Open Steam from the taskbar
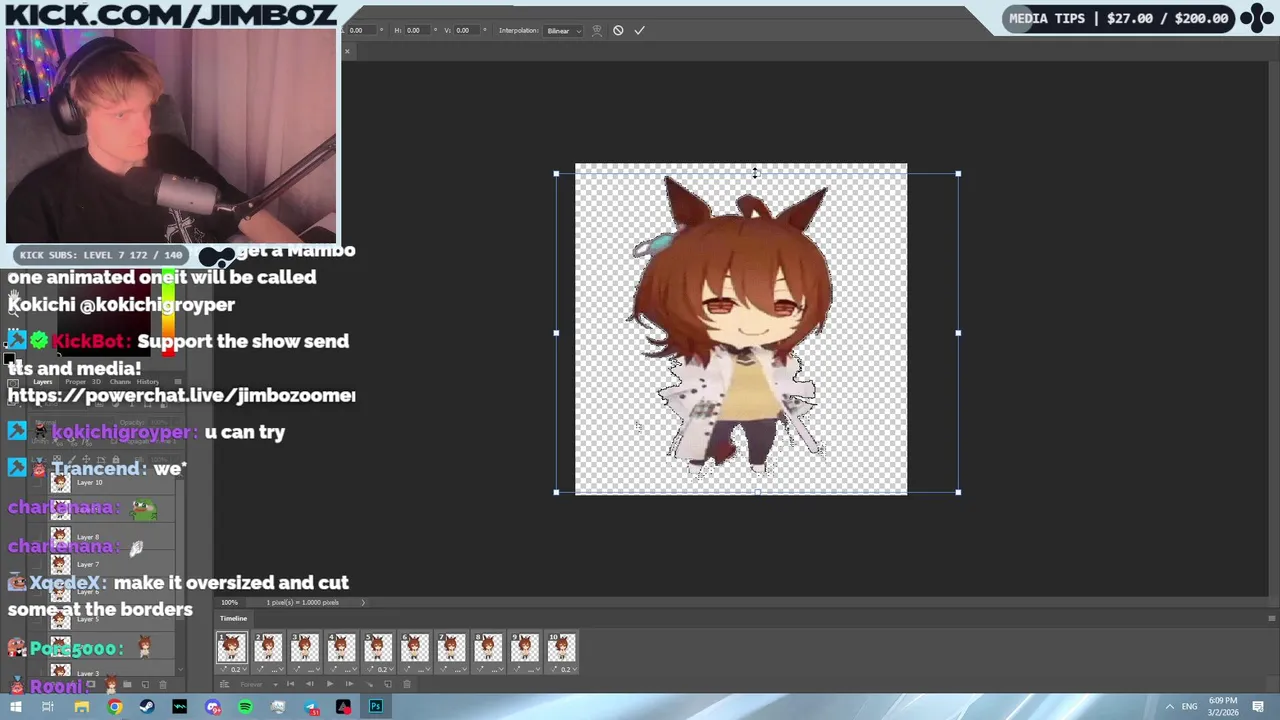Screen dimensions: 1280x720 [147, 707]
